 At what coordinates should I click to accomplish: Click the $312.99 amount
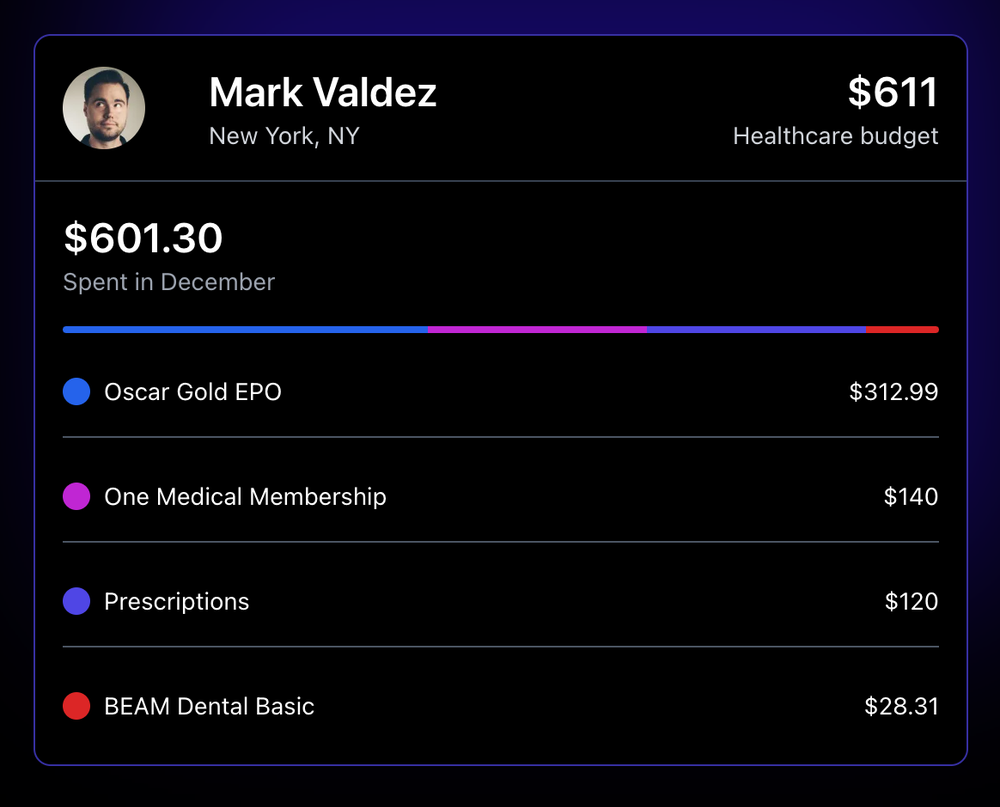pos(893,392)
